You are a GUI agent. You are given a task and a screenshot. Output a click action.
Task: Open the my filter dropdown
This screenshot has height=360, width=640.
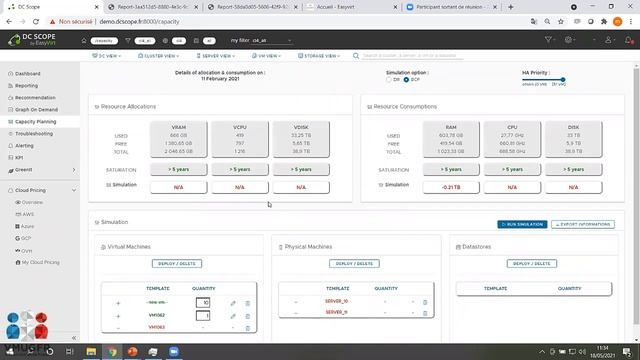pos(272,40)
